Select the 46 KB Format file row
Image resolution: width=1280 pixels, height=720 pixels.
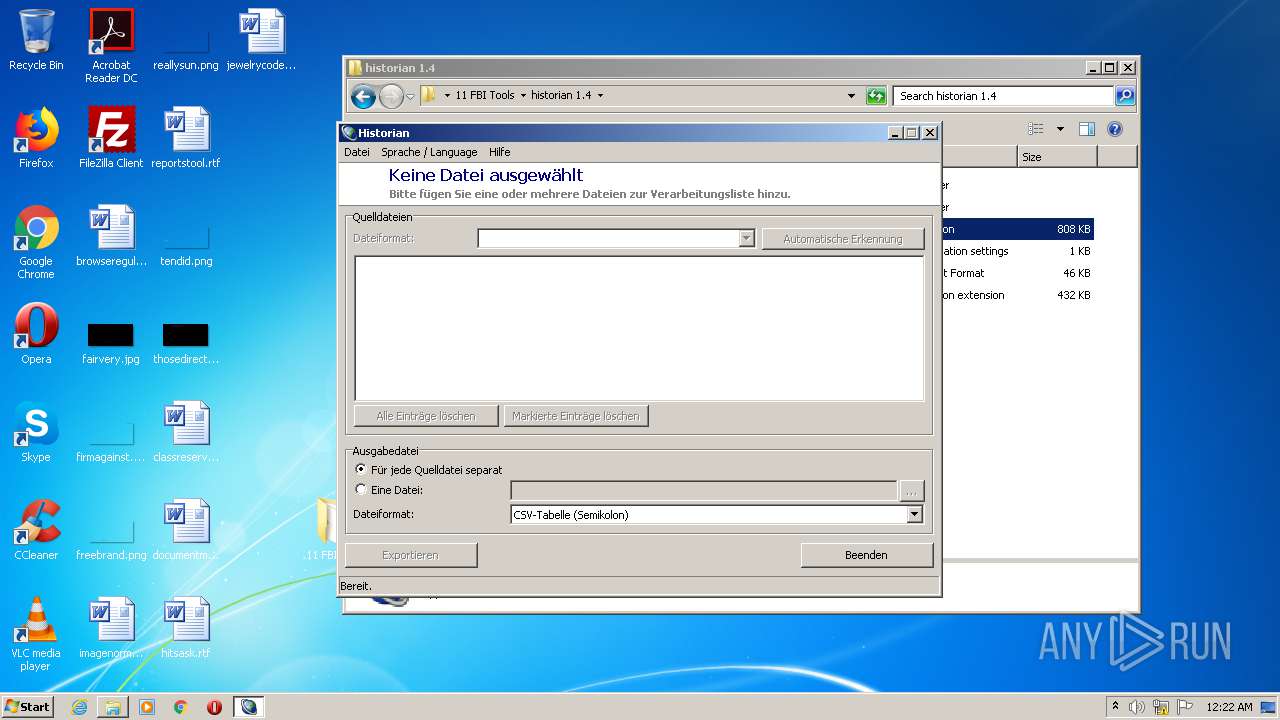point(1017,273)
